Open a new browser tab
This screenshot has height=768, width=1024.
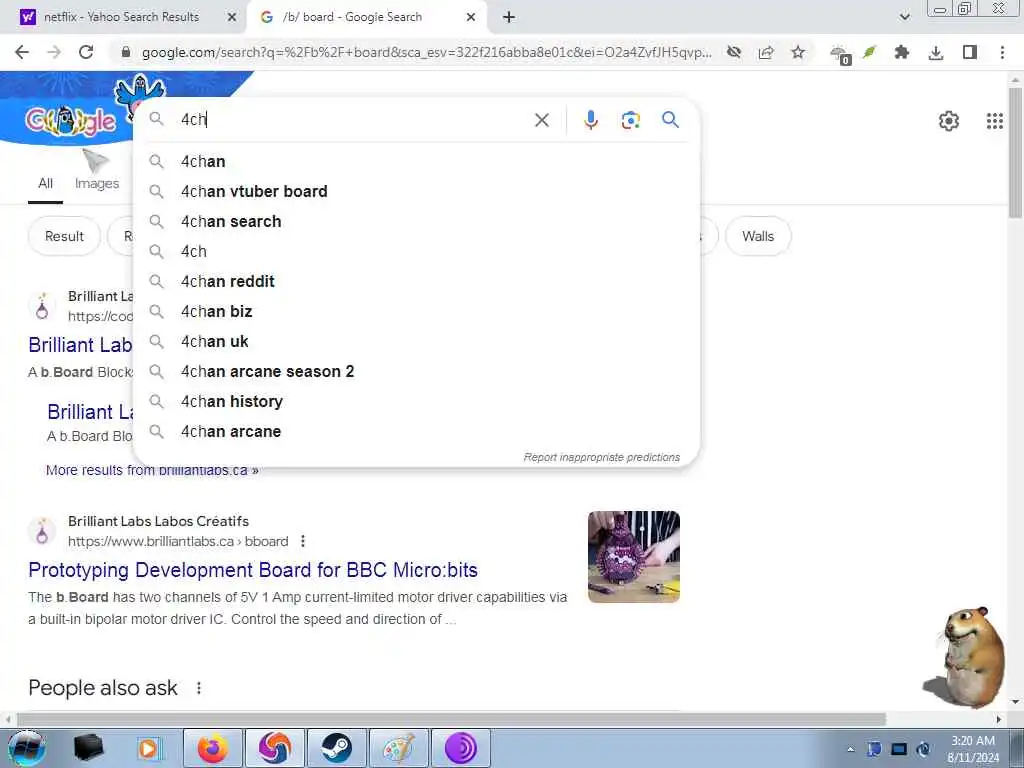tap(509, 17)
